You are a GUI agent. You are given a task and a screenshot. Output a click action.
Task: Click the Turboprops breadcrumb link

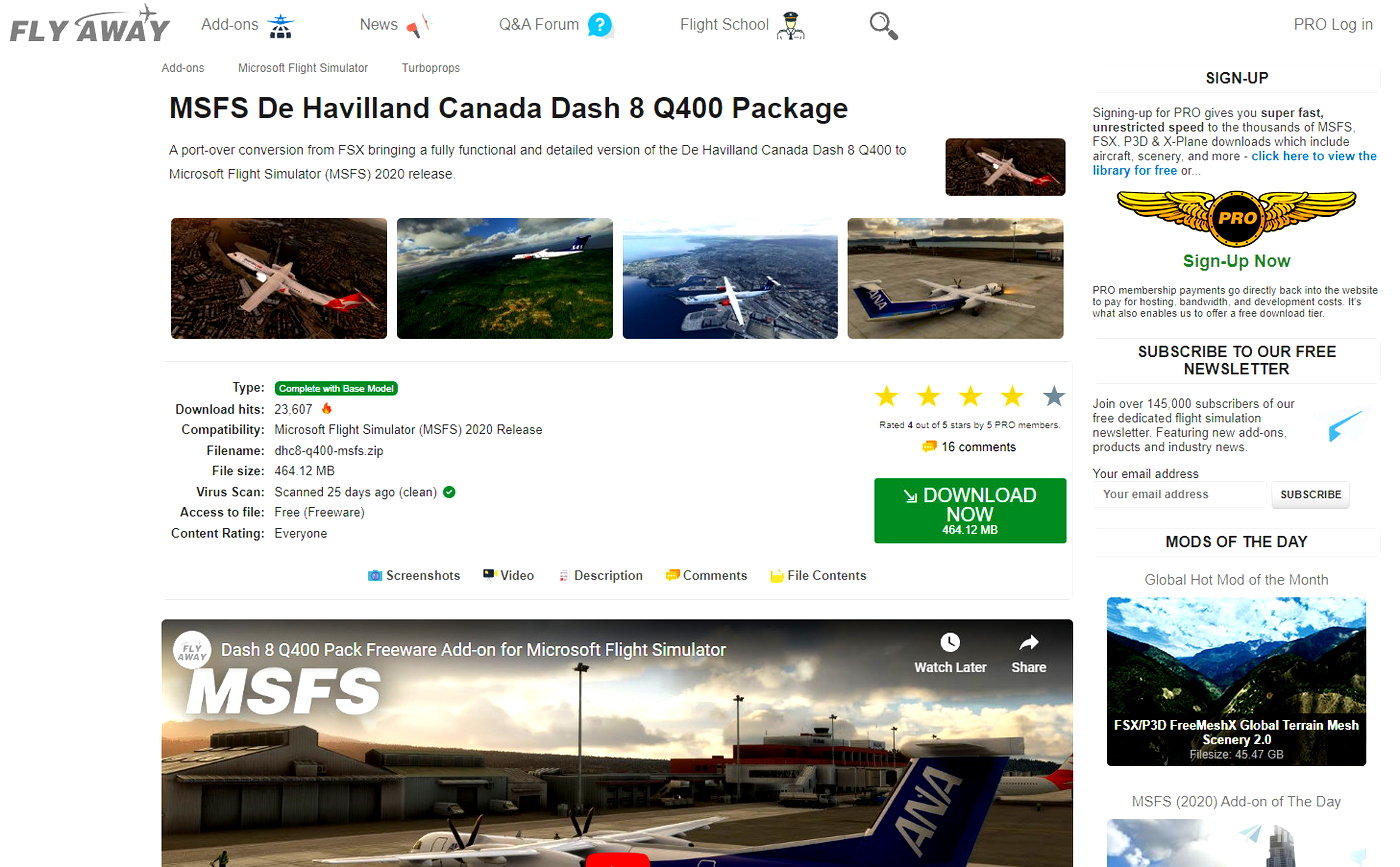431,68
